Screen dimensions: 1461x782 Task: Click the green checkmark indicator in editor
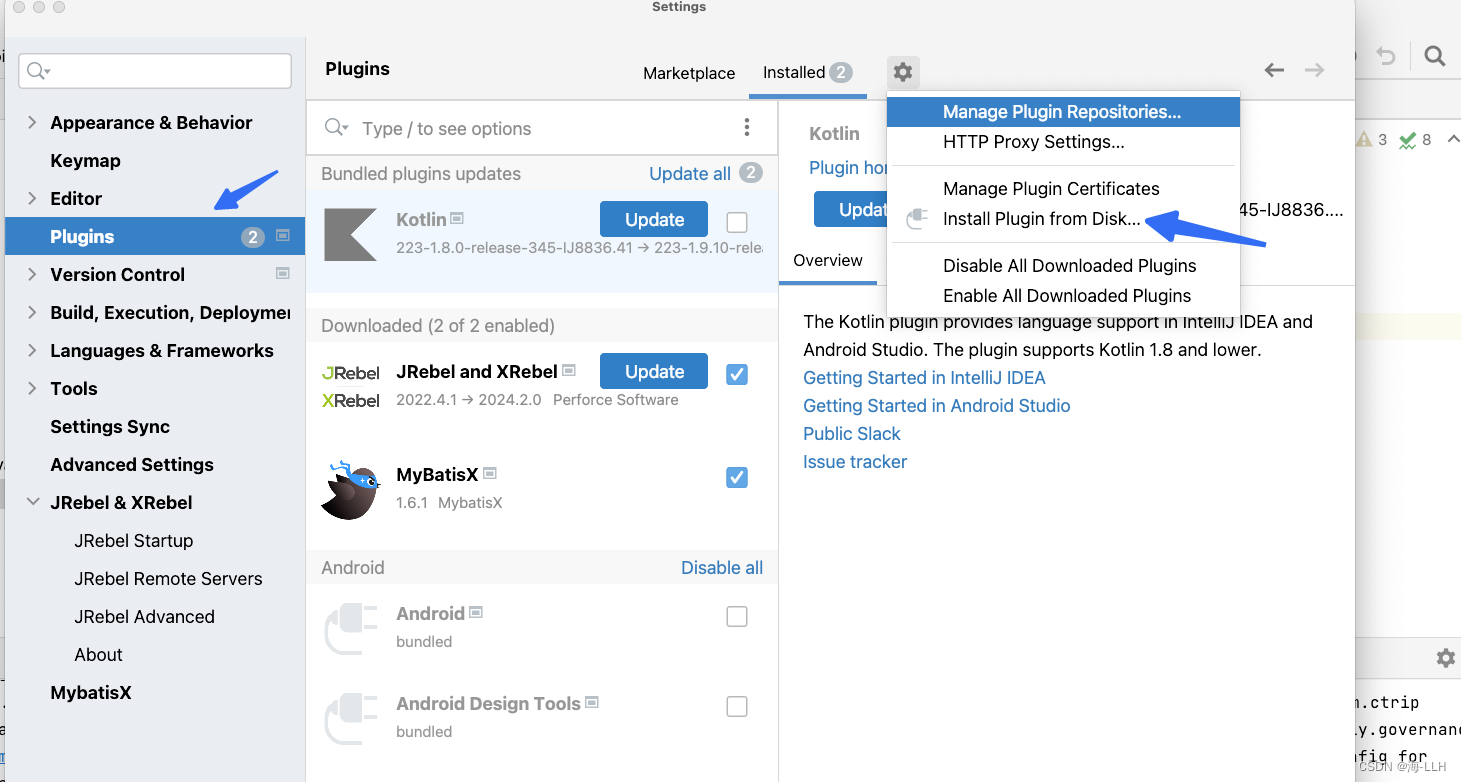1407,140
